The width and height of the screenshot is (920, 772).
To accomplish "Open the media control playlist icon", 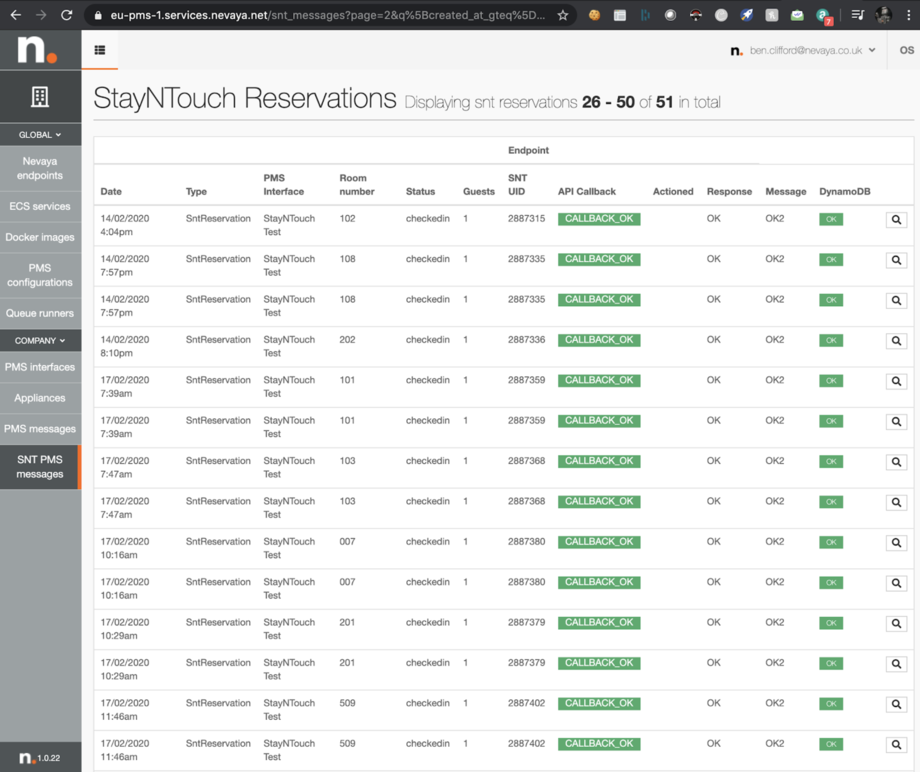I will pyautogui.click(x=857, y=15).
